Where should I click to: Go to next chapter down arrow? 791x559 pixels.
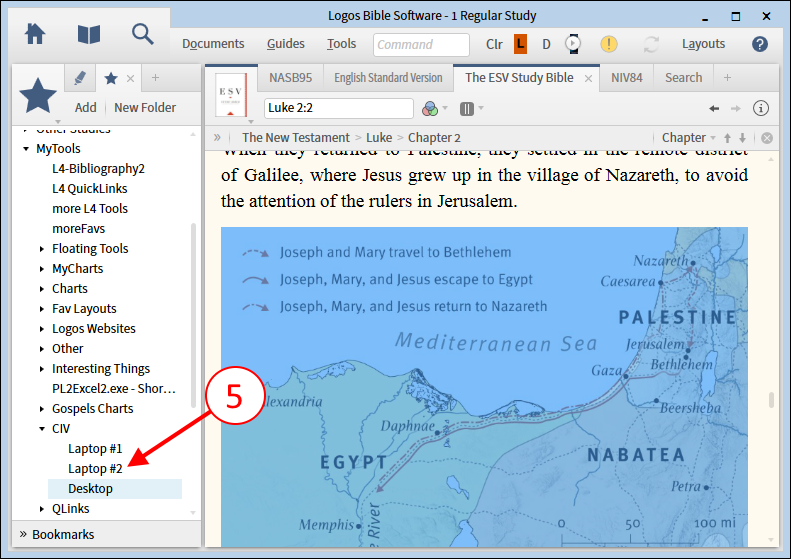click(x=743, y=138)
